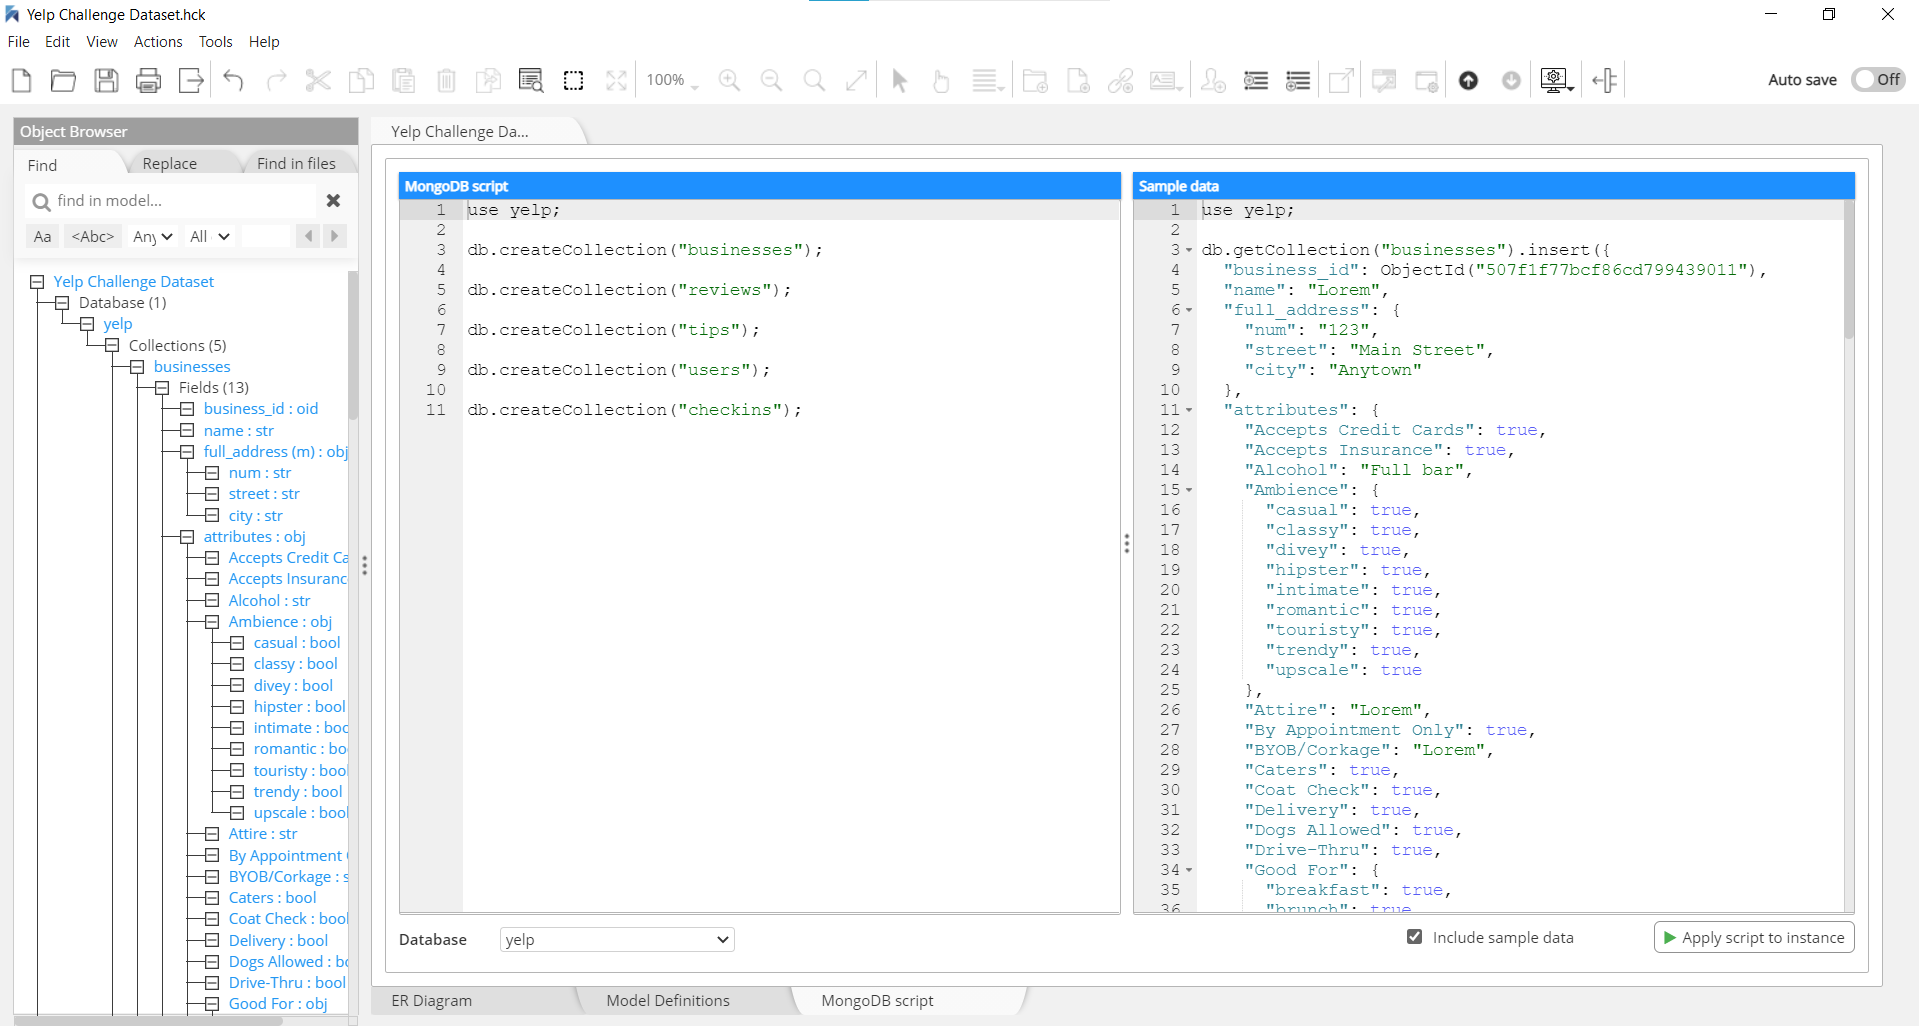Toggle the <Abc> whole word option
The height and width of the screenshot is (1026, 1919).
click(93, 237)
